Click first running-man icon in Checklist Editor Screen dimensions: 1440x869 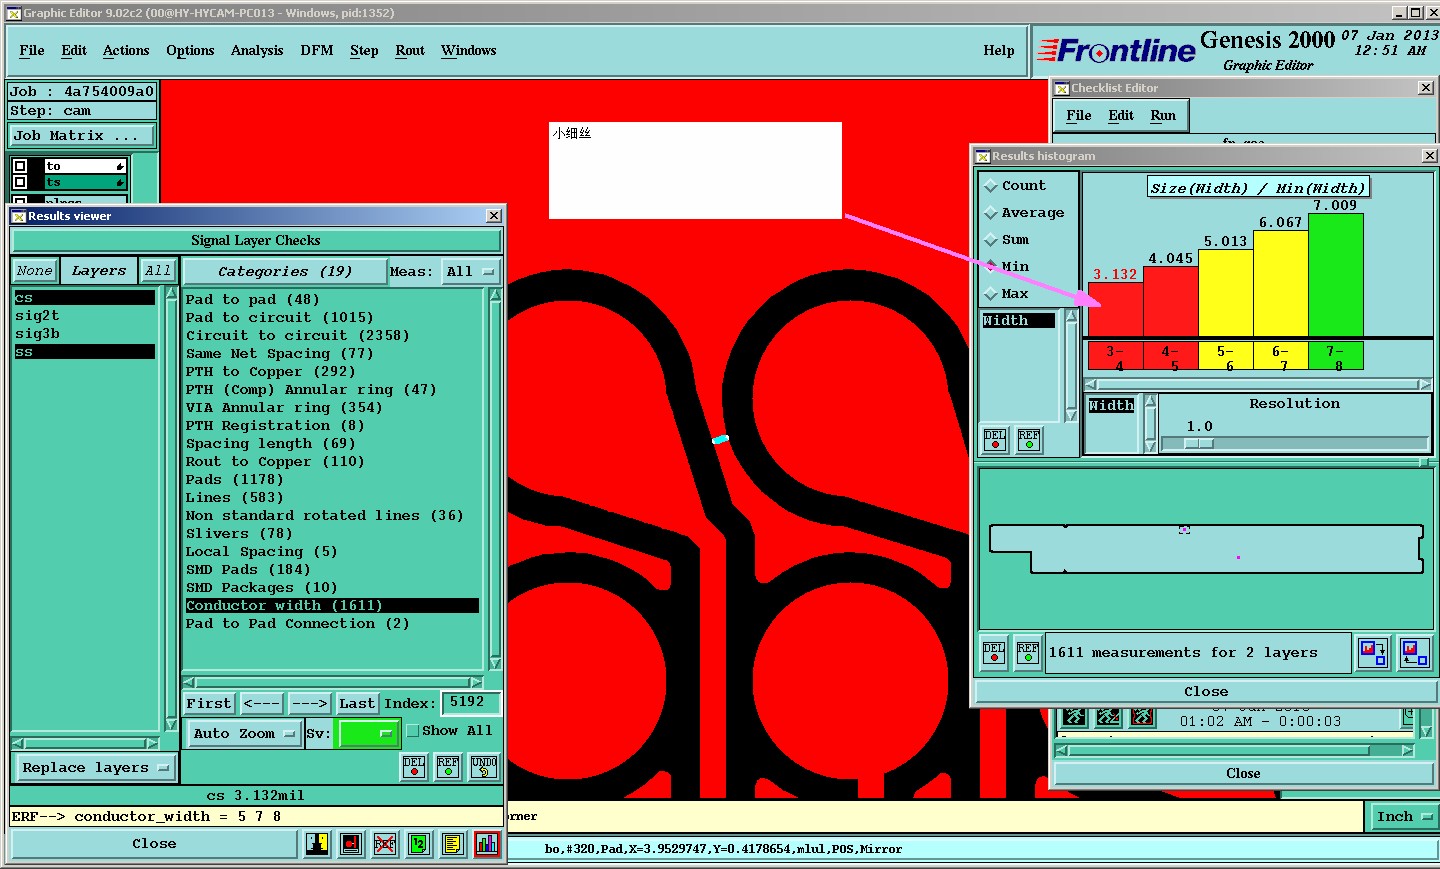tap(1075, 717)
